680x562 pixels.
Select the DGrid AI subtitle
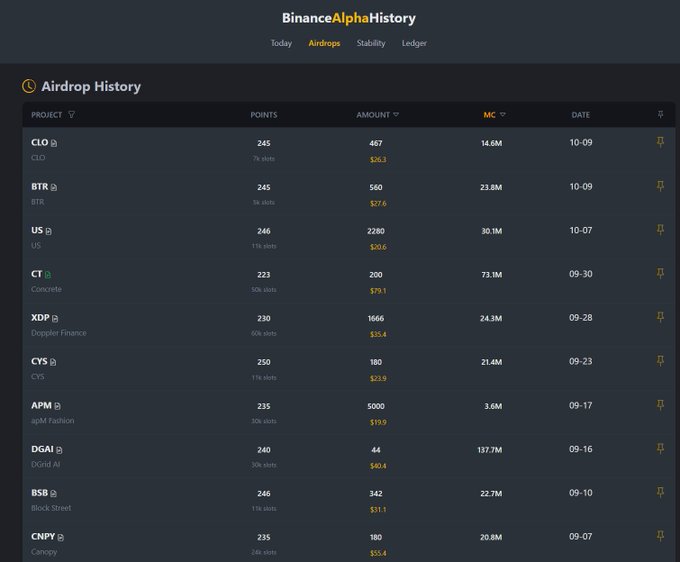click(x=46, y=464)
